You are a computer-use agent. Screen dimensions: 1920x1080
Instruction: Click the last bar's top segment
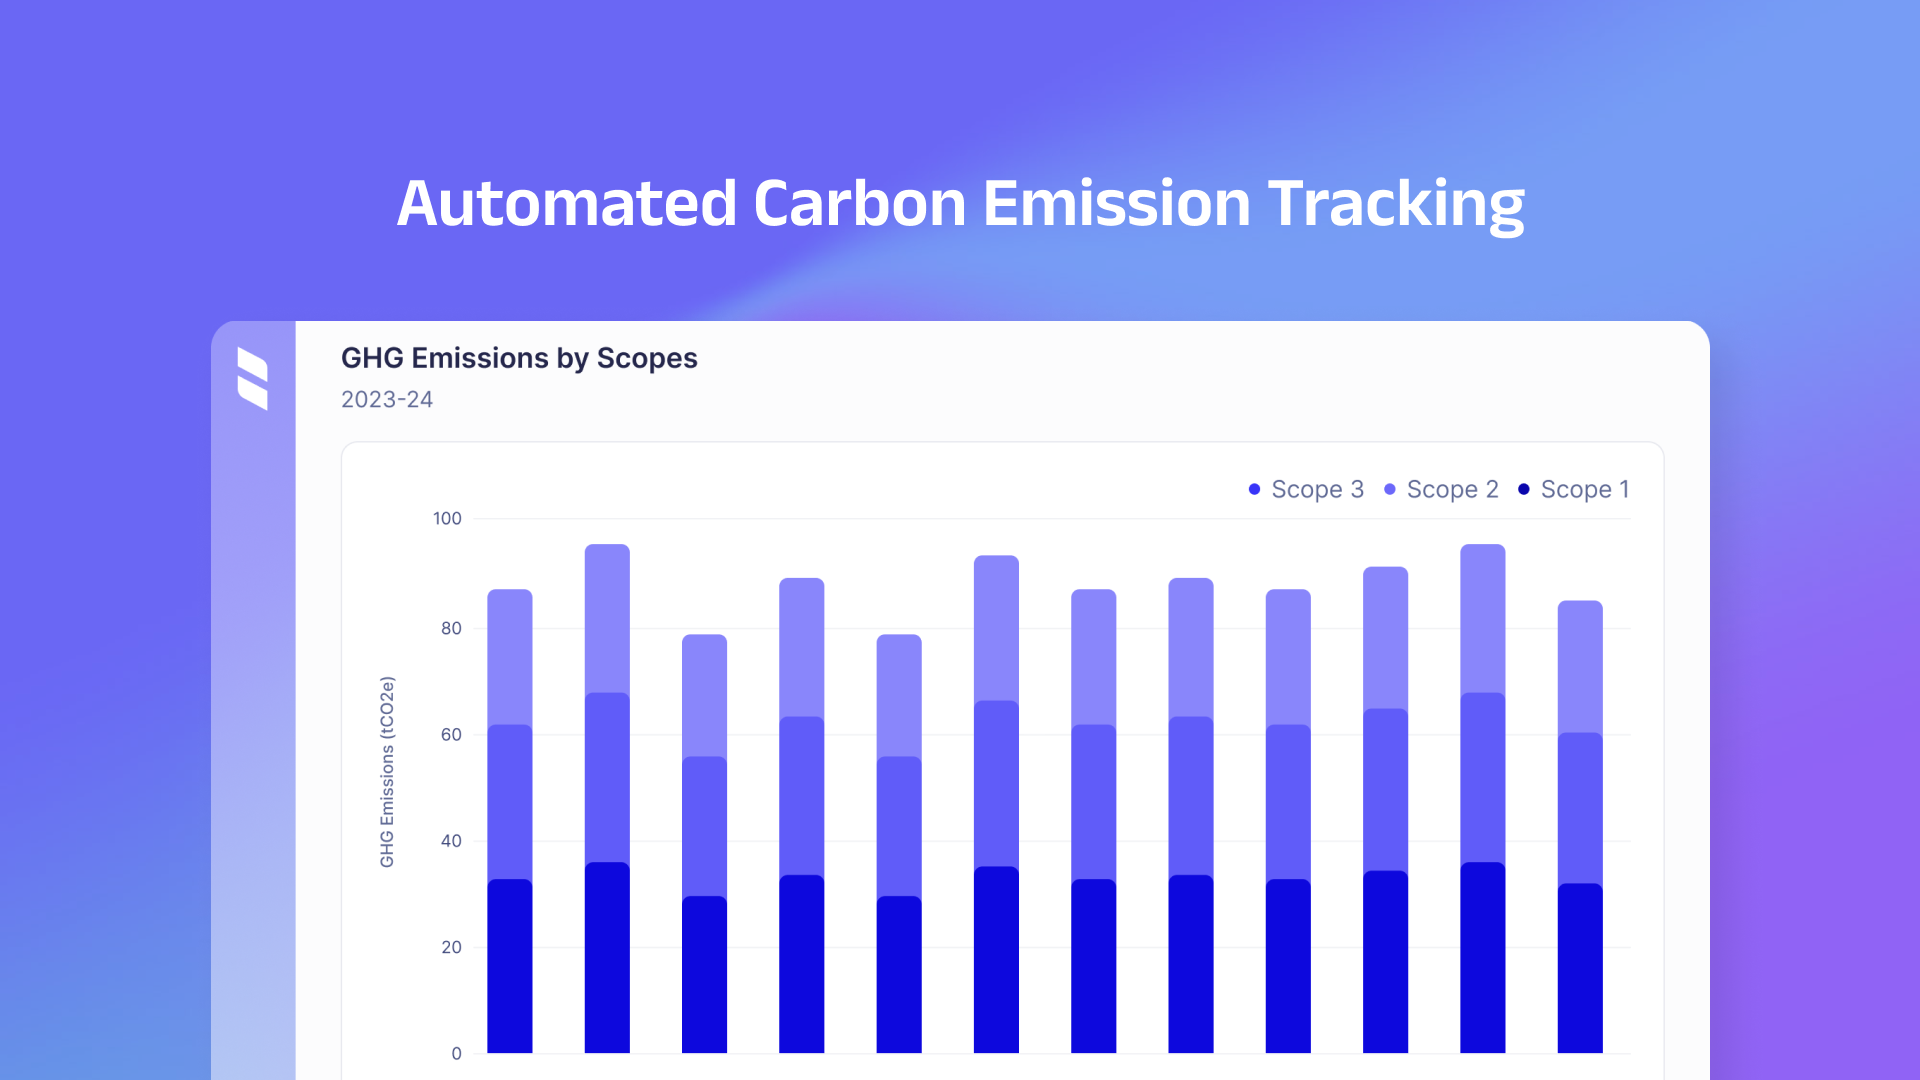coord(1580,666)
